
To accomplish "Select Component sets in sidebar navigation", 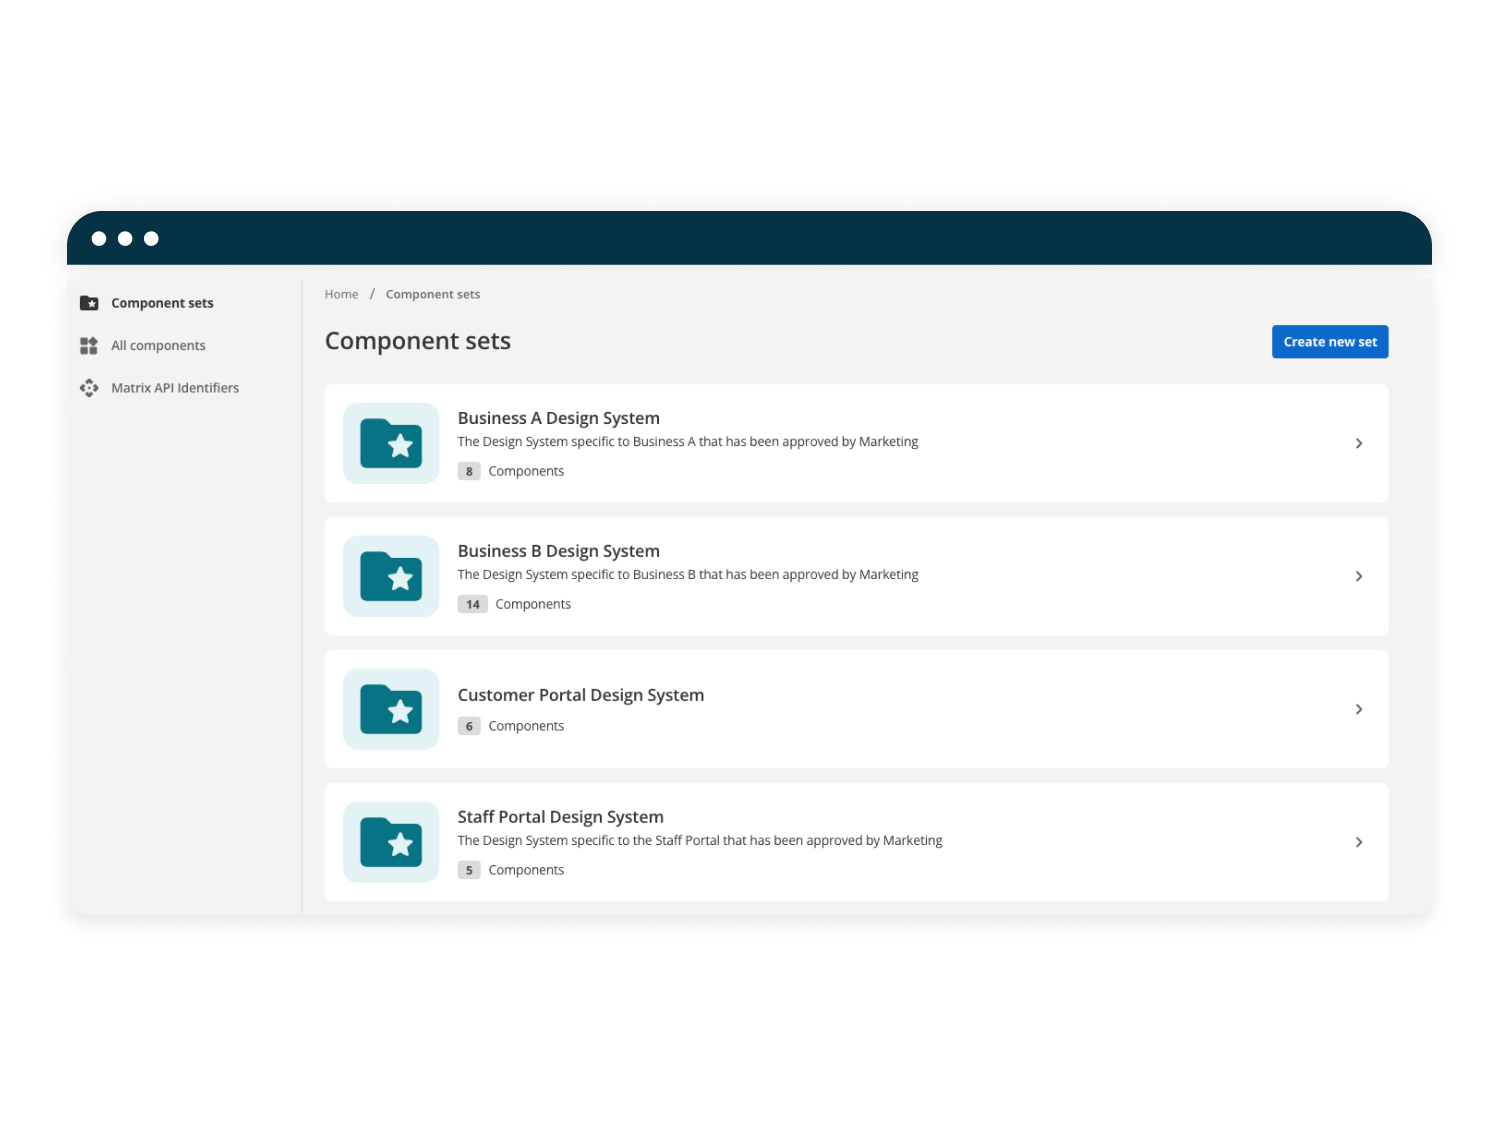I will point(162,303).
